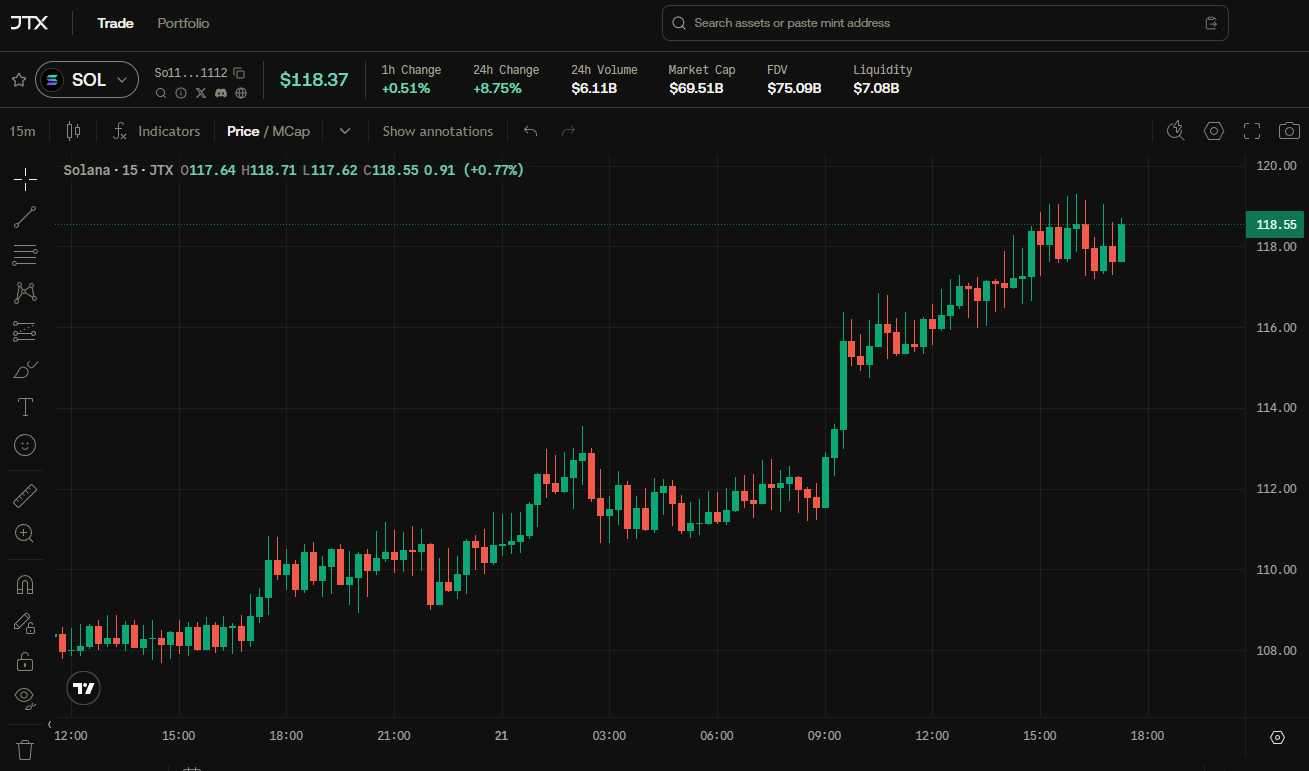Open the SOL asset selector dropdown
Viewport: 1309px width, 771px height.
(x=87, y=80)
